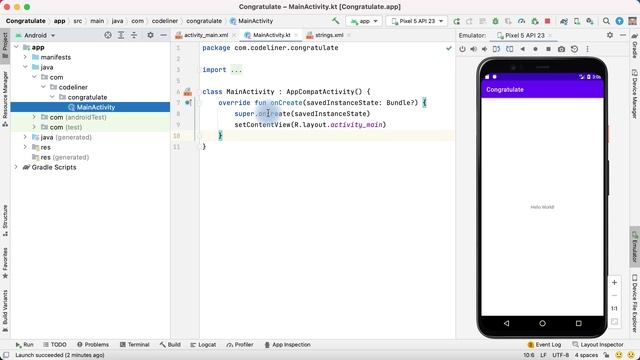Collapse the java folder arrow
Viewport: 640px width, 360px height.
25,67
